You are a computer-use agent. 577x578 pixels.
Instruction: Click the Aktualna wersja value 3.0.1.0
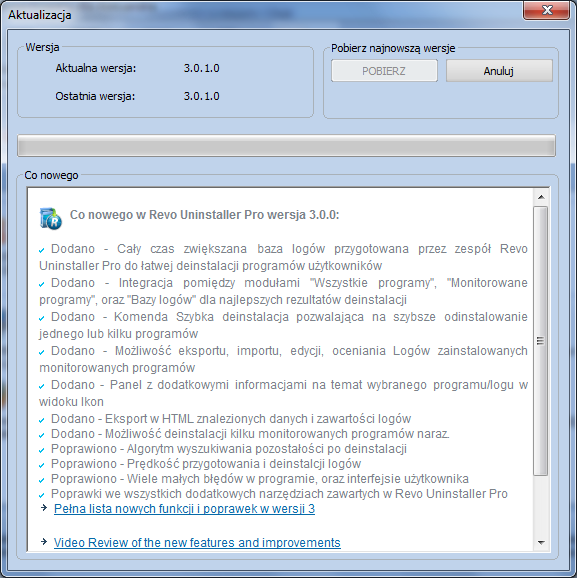(x=202, y=68)
